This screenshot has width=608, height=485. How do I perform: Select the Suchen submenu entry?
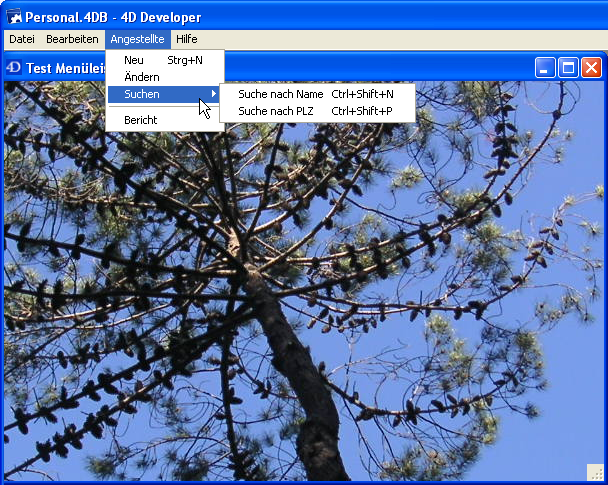click(x=164, y=94)
